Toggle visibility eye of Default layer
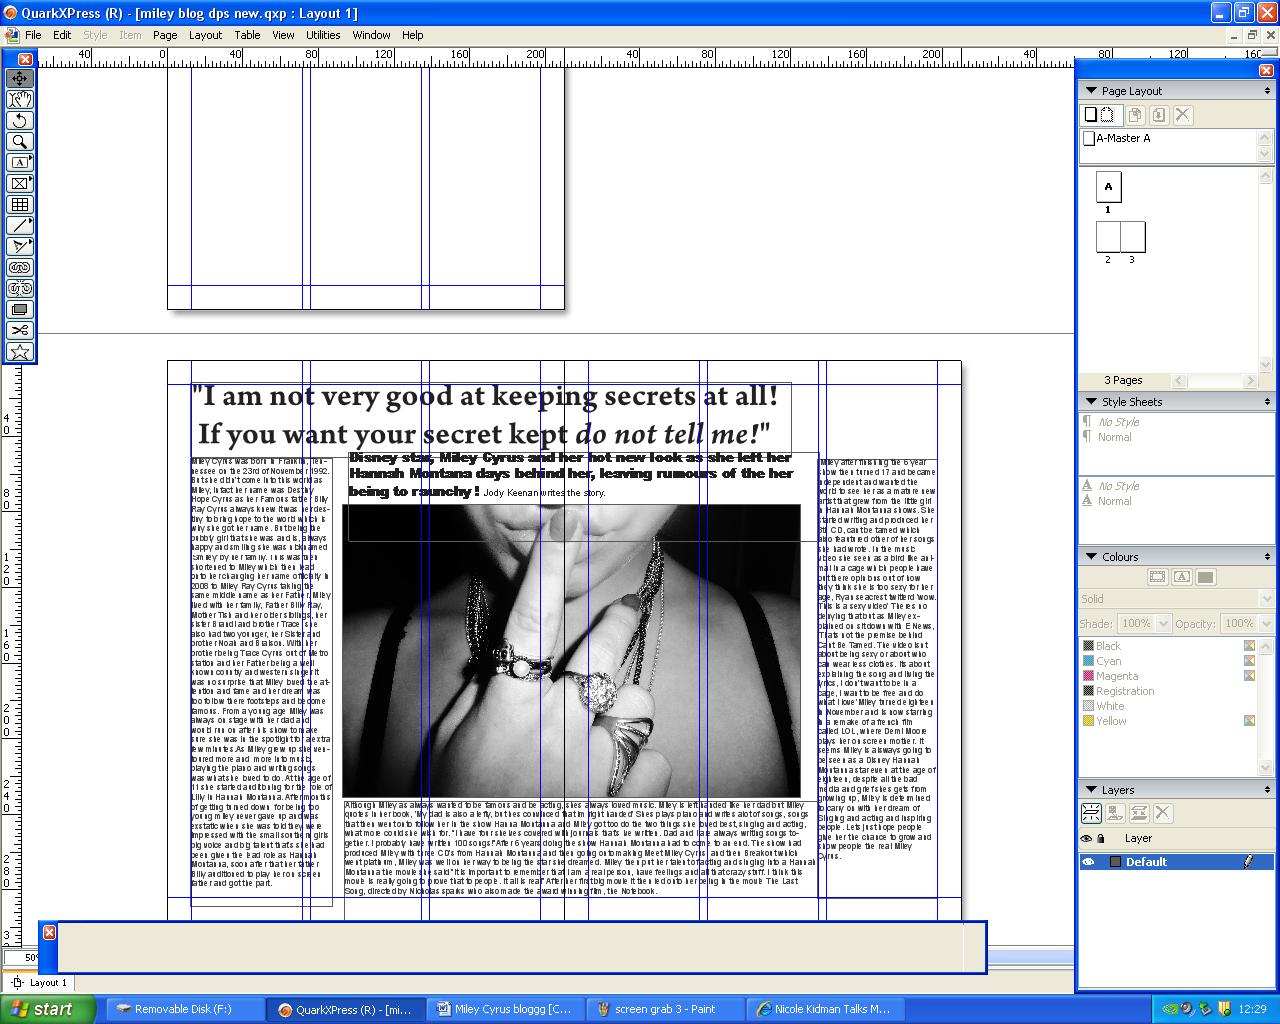 1088,861
